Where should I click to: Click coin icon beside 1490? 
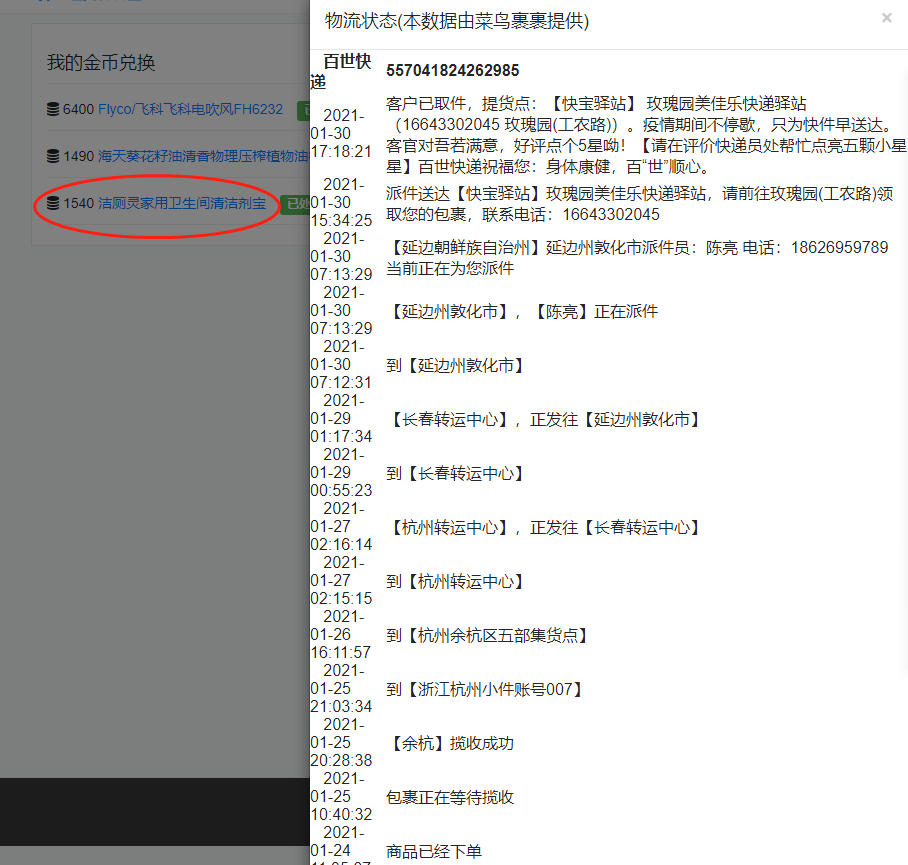pos(53,156)
